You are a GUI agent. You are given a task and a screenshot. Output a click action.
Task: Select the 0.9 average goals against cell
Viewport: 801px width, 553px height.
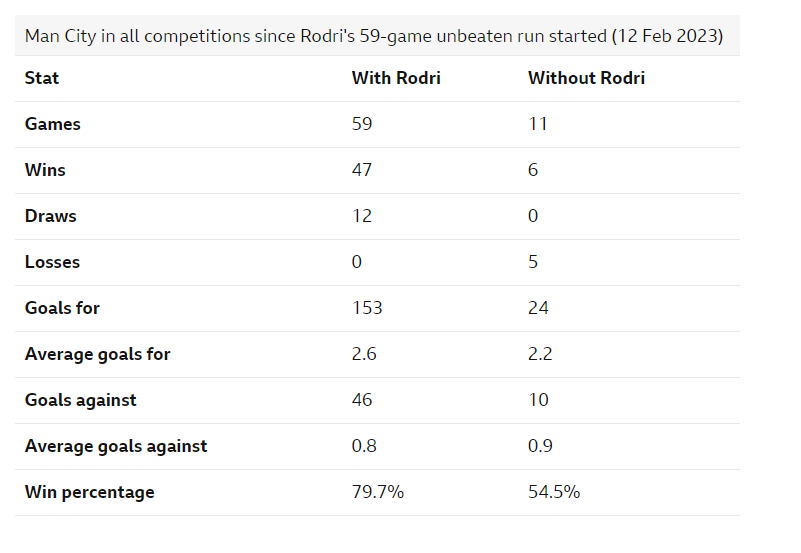pos(540,446)
